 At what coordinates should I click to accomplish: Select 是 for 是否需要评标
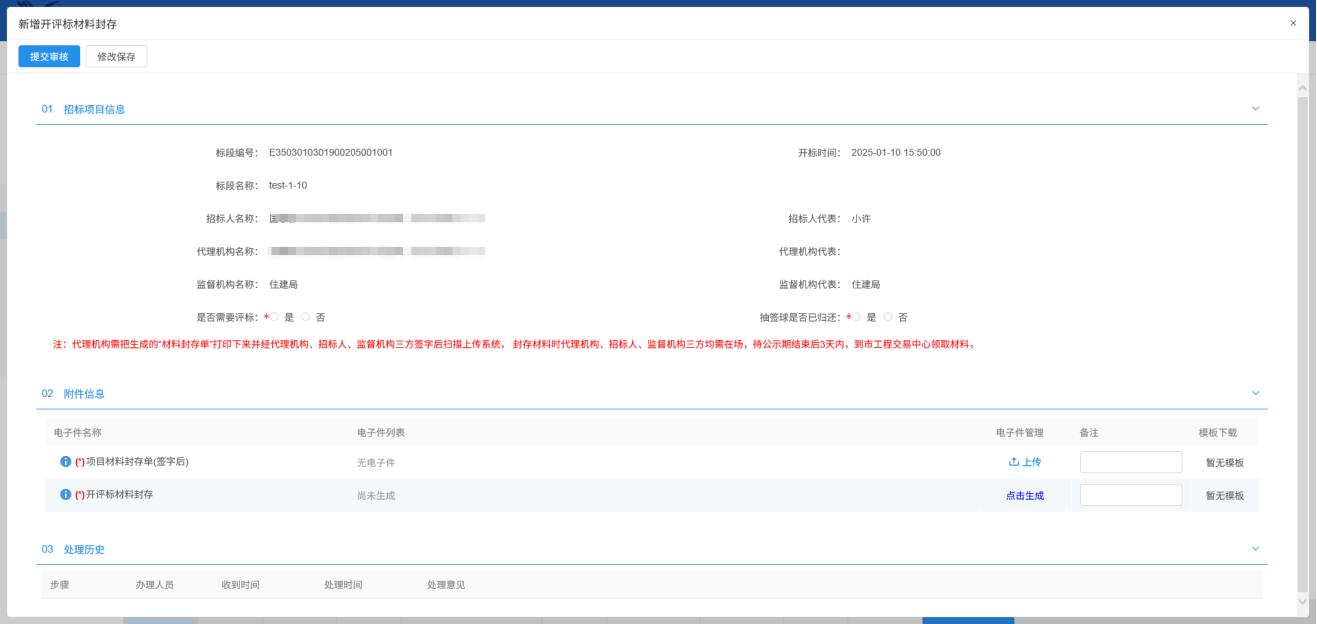[274, 317]
